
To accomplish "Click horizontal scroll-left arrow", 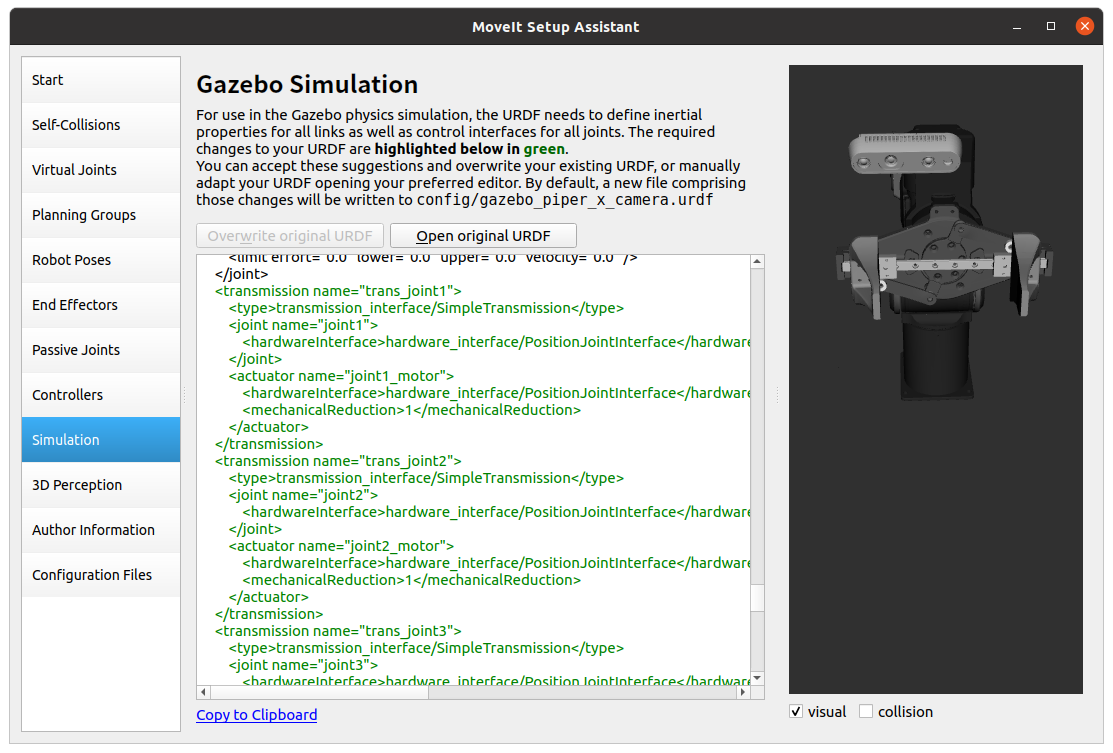I will click(204, 692).
